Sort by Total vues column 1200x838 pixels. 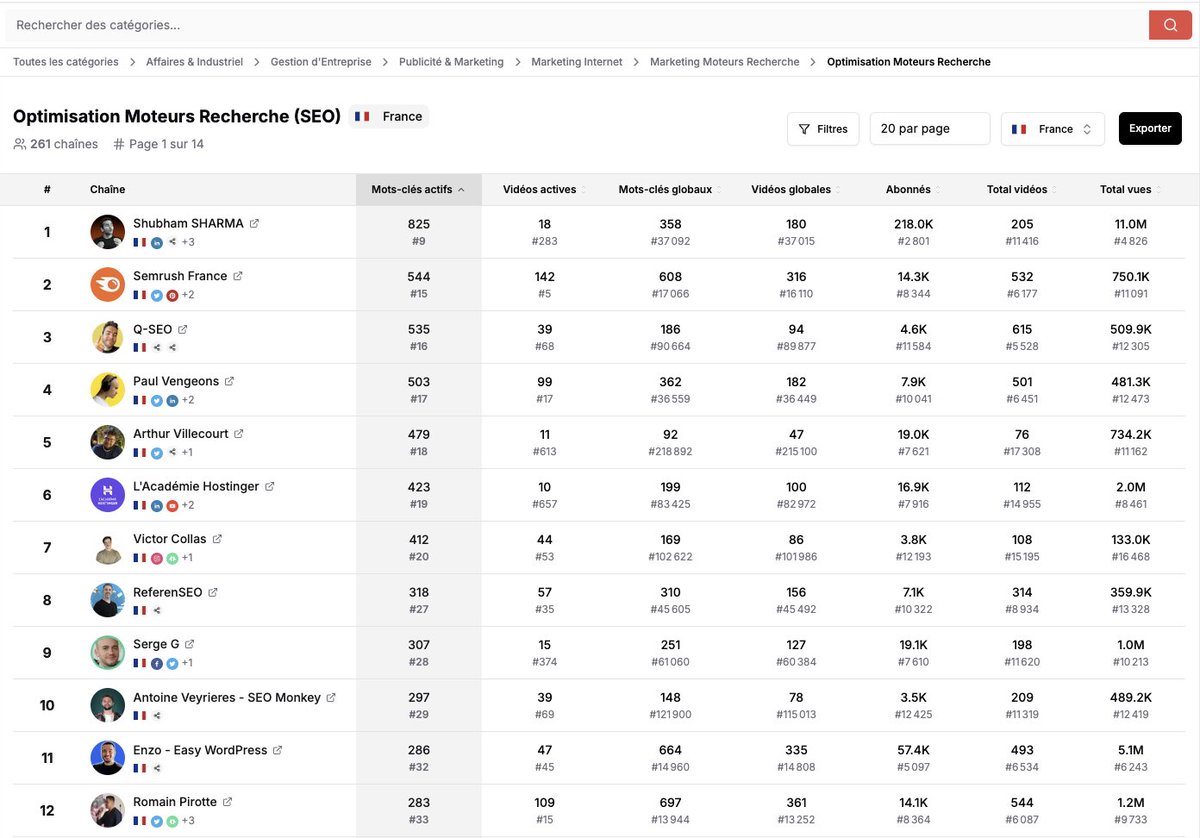1130,190
